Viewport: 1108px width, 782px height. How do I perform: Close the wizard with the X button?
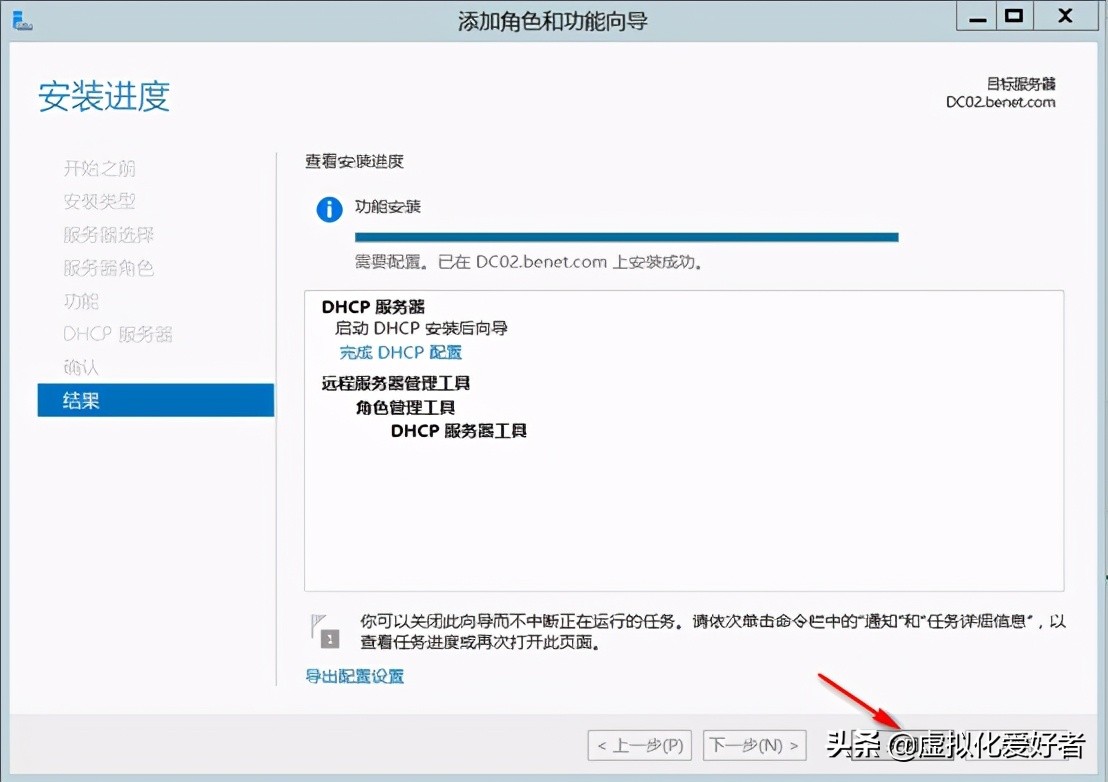(1066, 16)
